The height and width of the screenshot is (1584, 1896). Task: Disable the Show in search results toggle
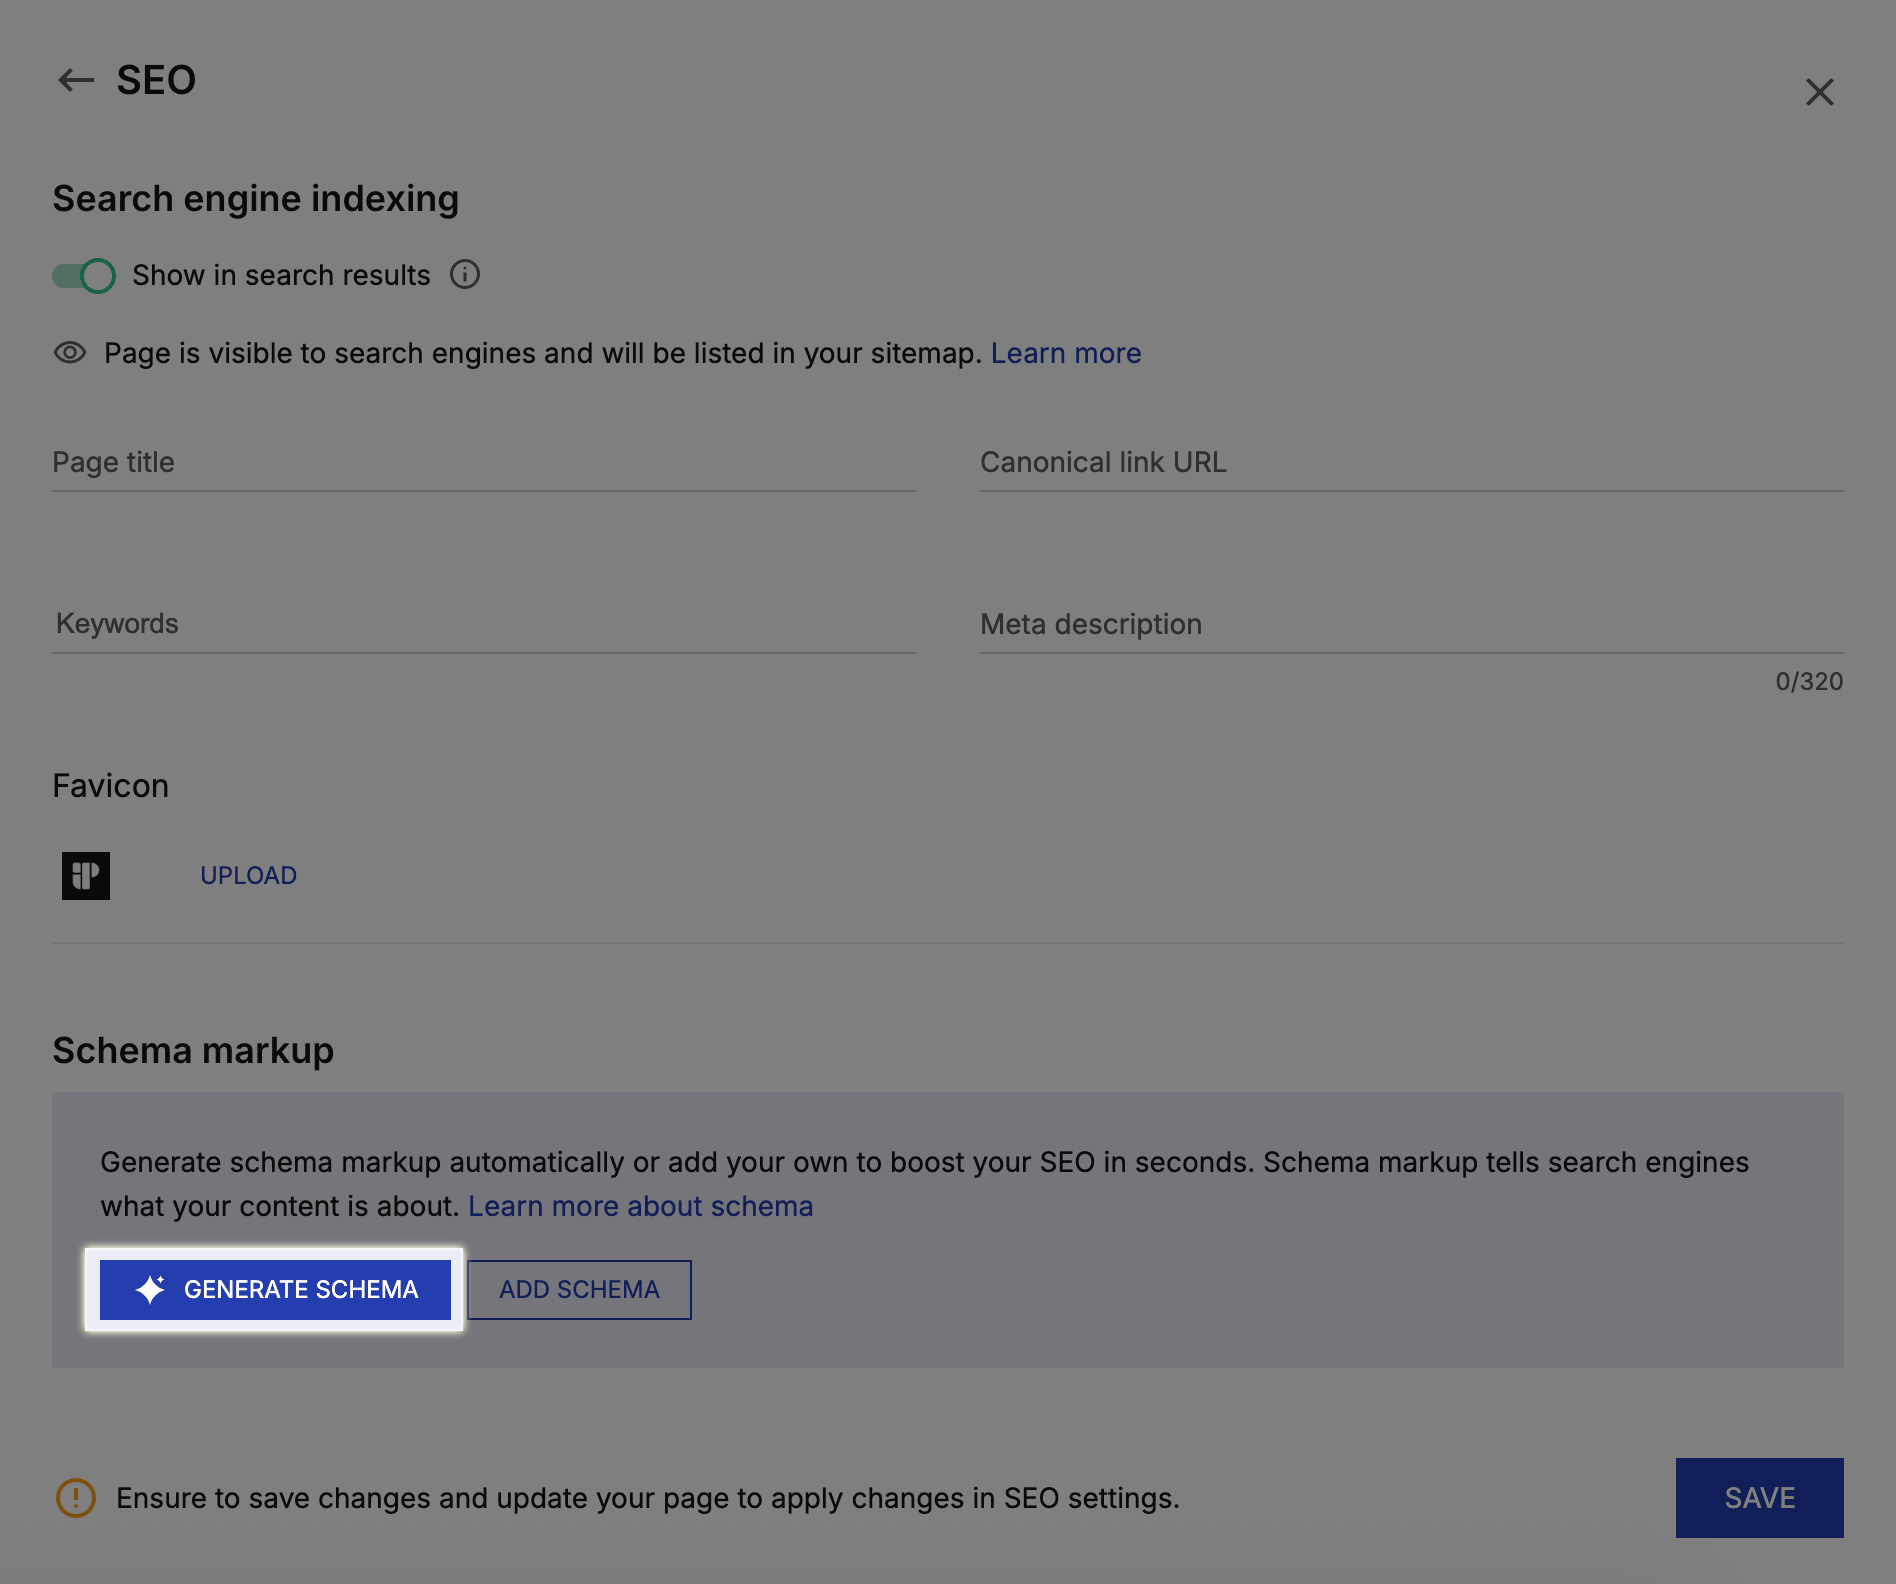(83, 275)
